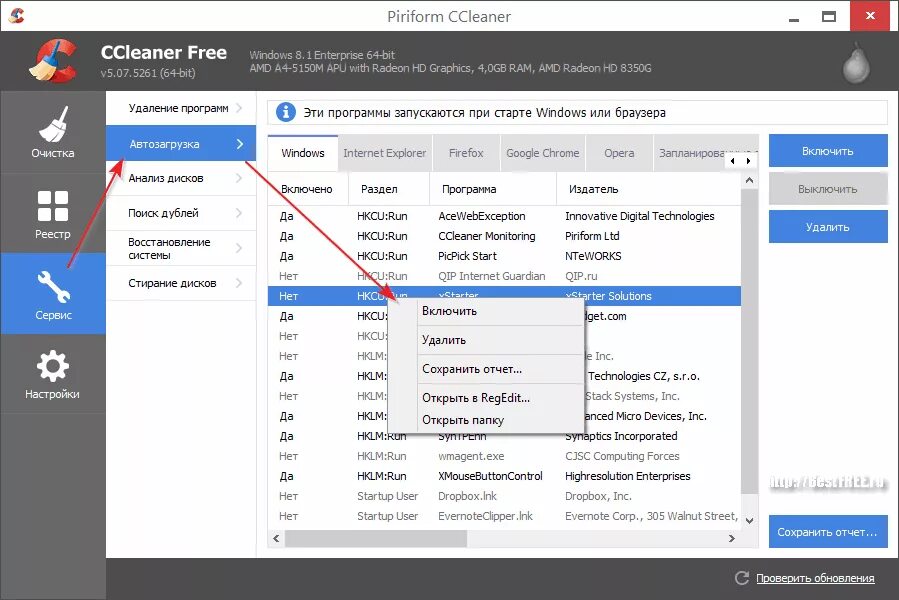Switch to Internet Explorer tab

(x=385, y=153)
